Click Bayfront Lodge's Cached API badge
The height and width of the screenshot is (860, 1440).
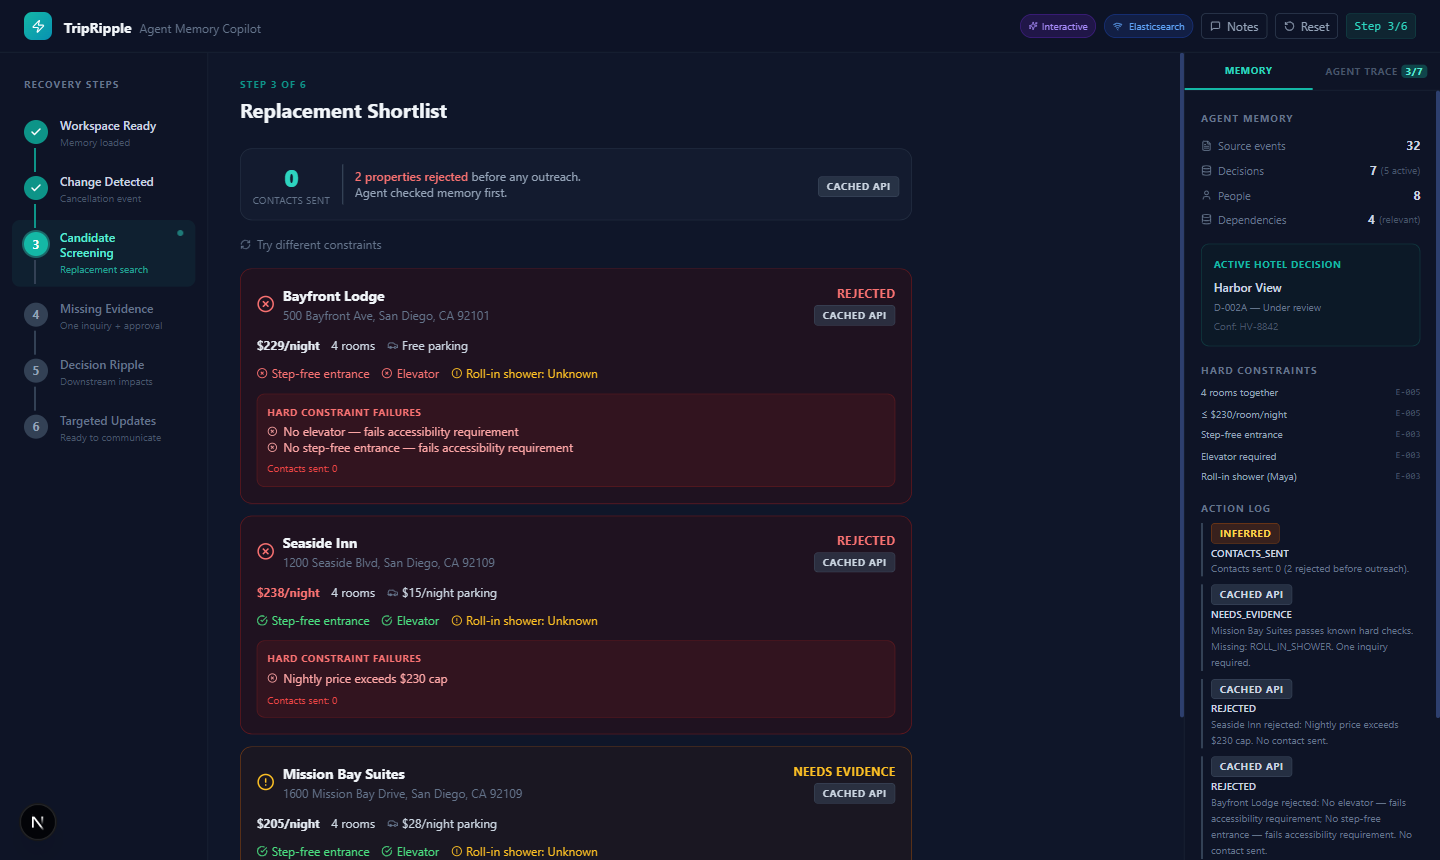(x=854, y=316)
